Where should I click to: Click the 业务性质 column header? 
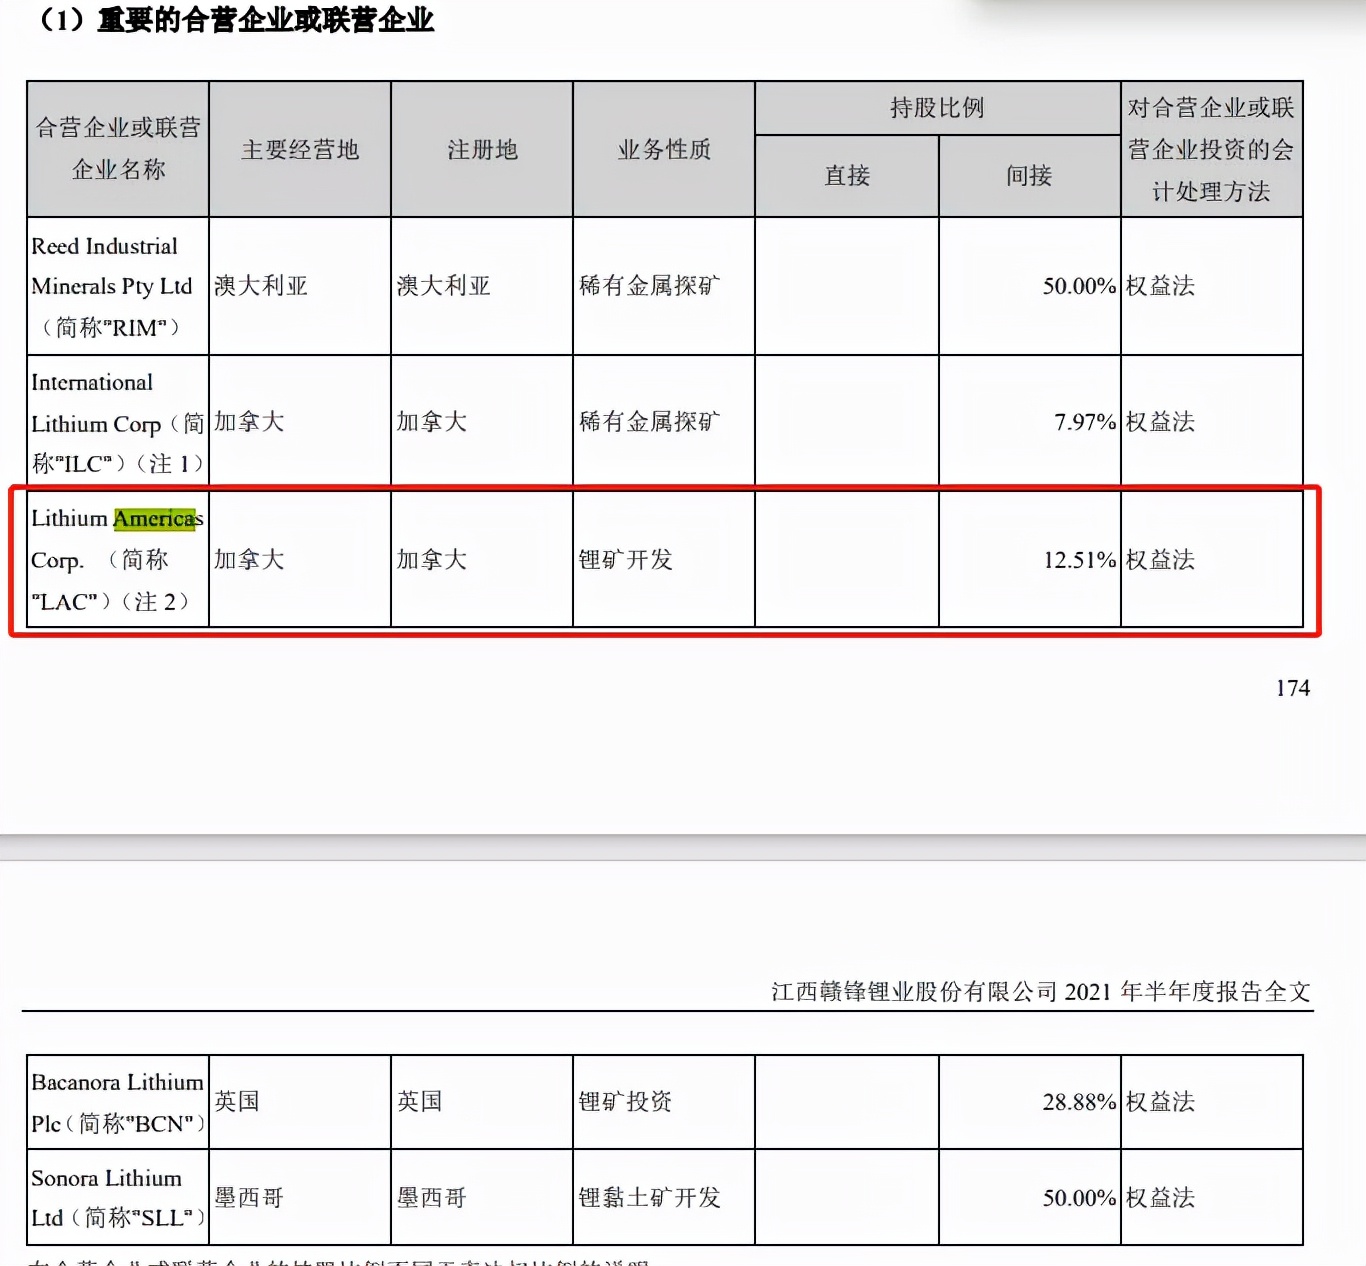[664, 150]
